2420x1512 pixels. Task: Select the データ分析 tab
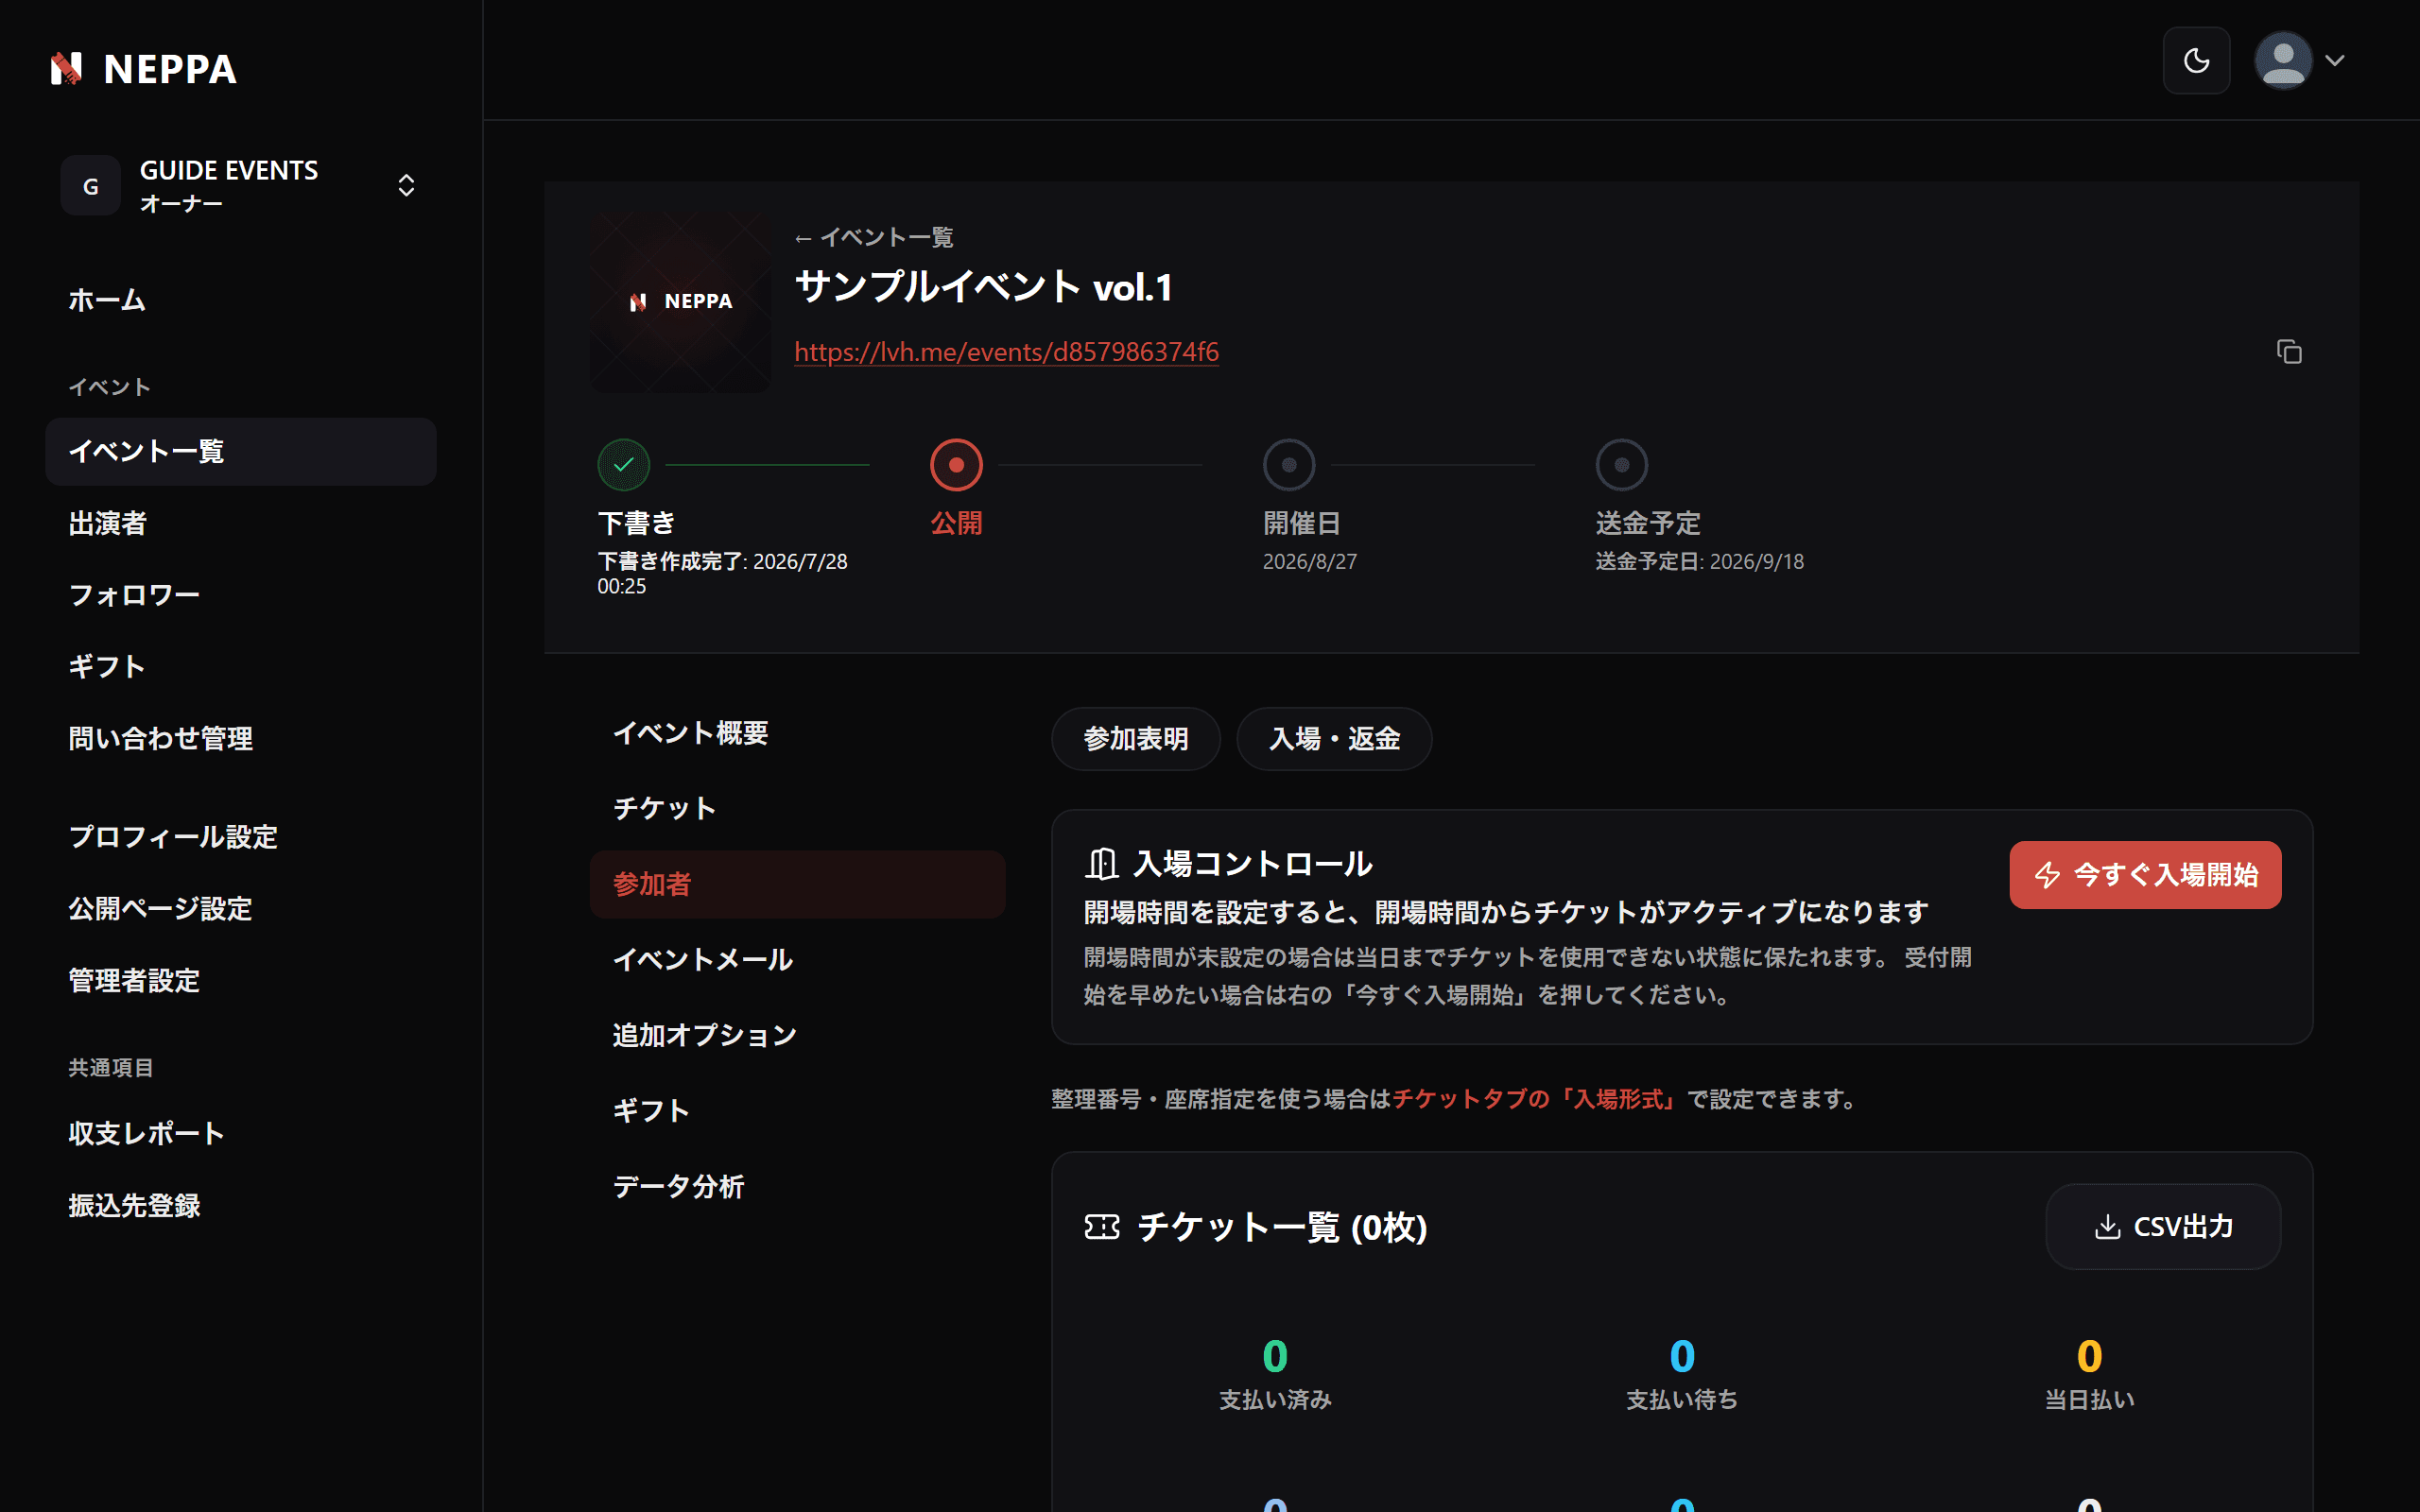pyautogui.click(x=797, y=1187)
